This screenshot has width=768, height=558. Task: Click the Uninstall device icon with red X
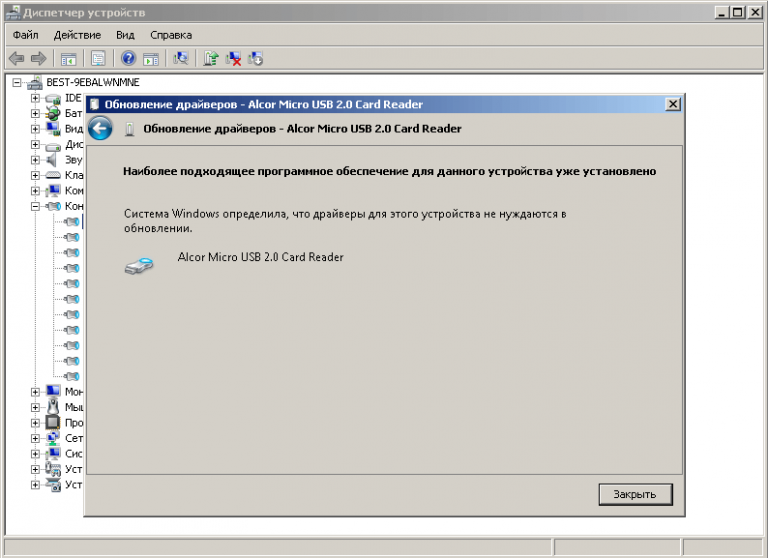point(234,59)
